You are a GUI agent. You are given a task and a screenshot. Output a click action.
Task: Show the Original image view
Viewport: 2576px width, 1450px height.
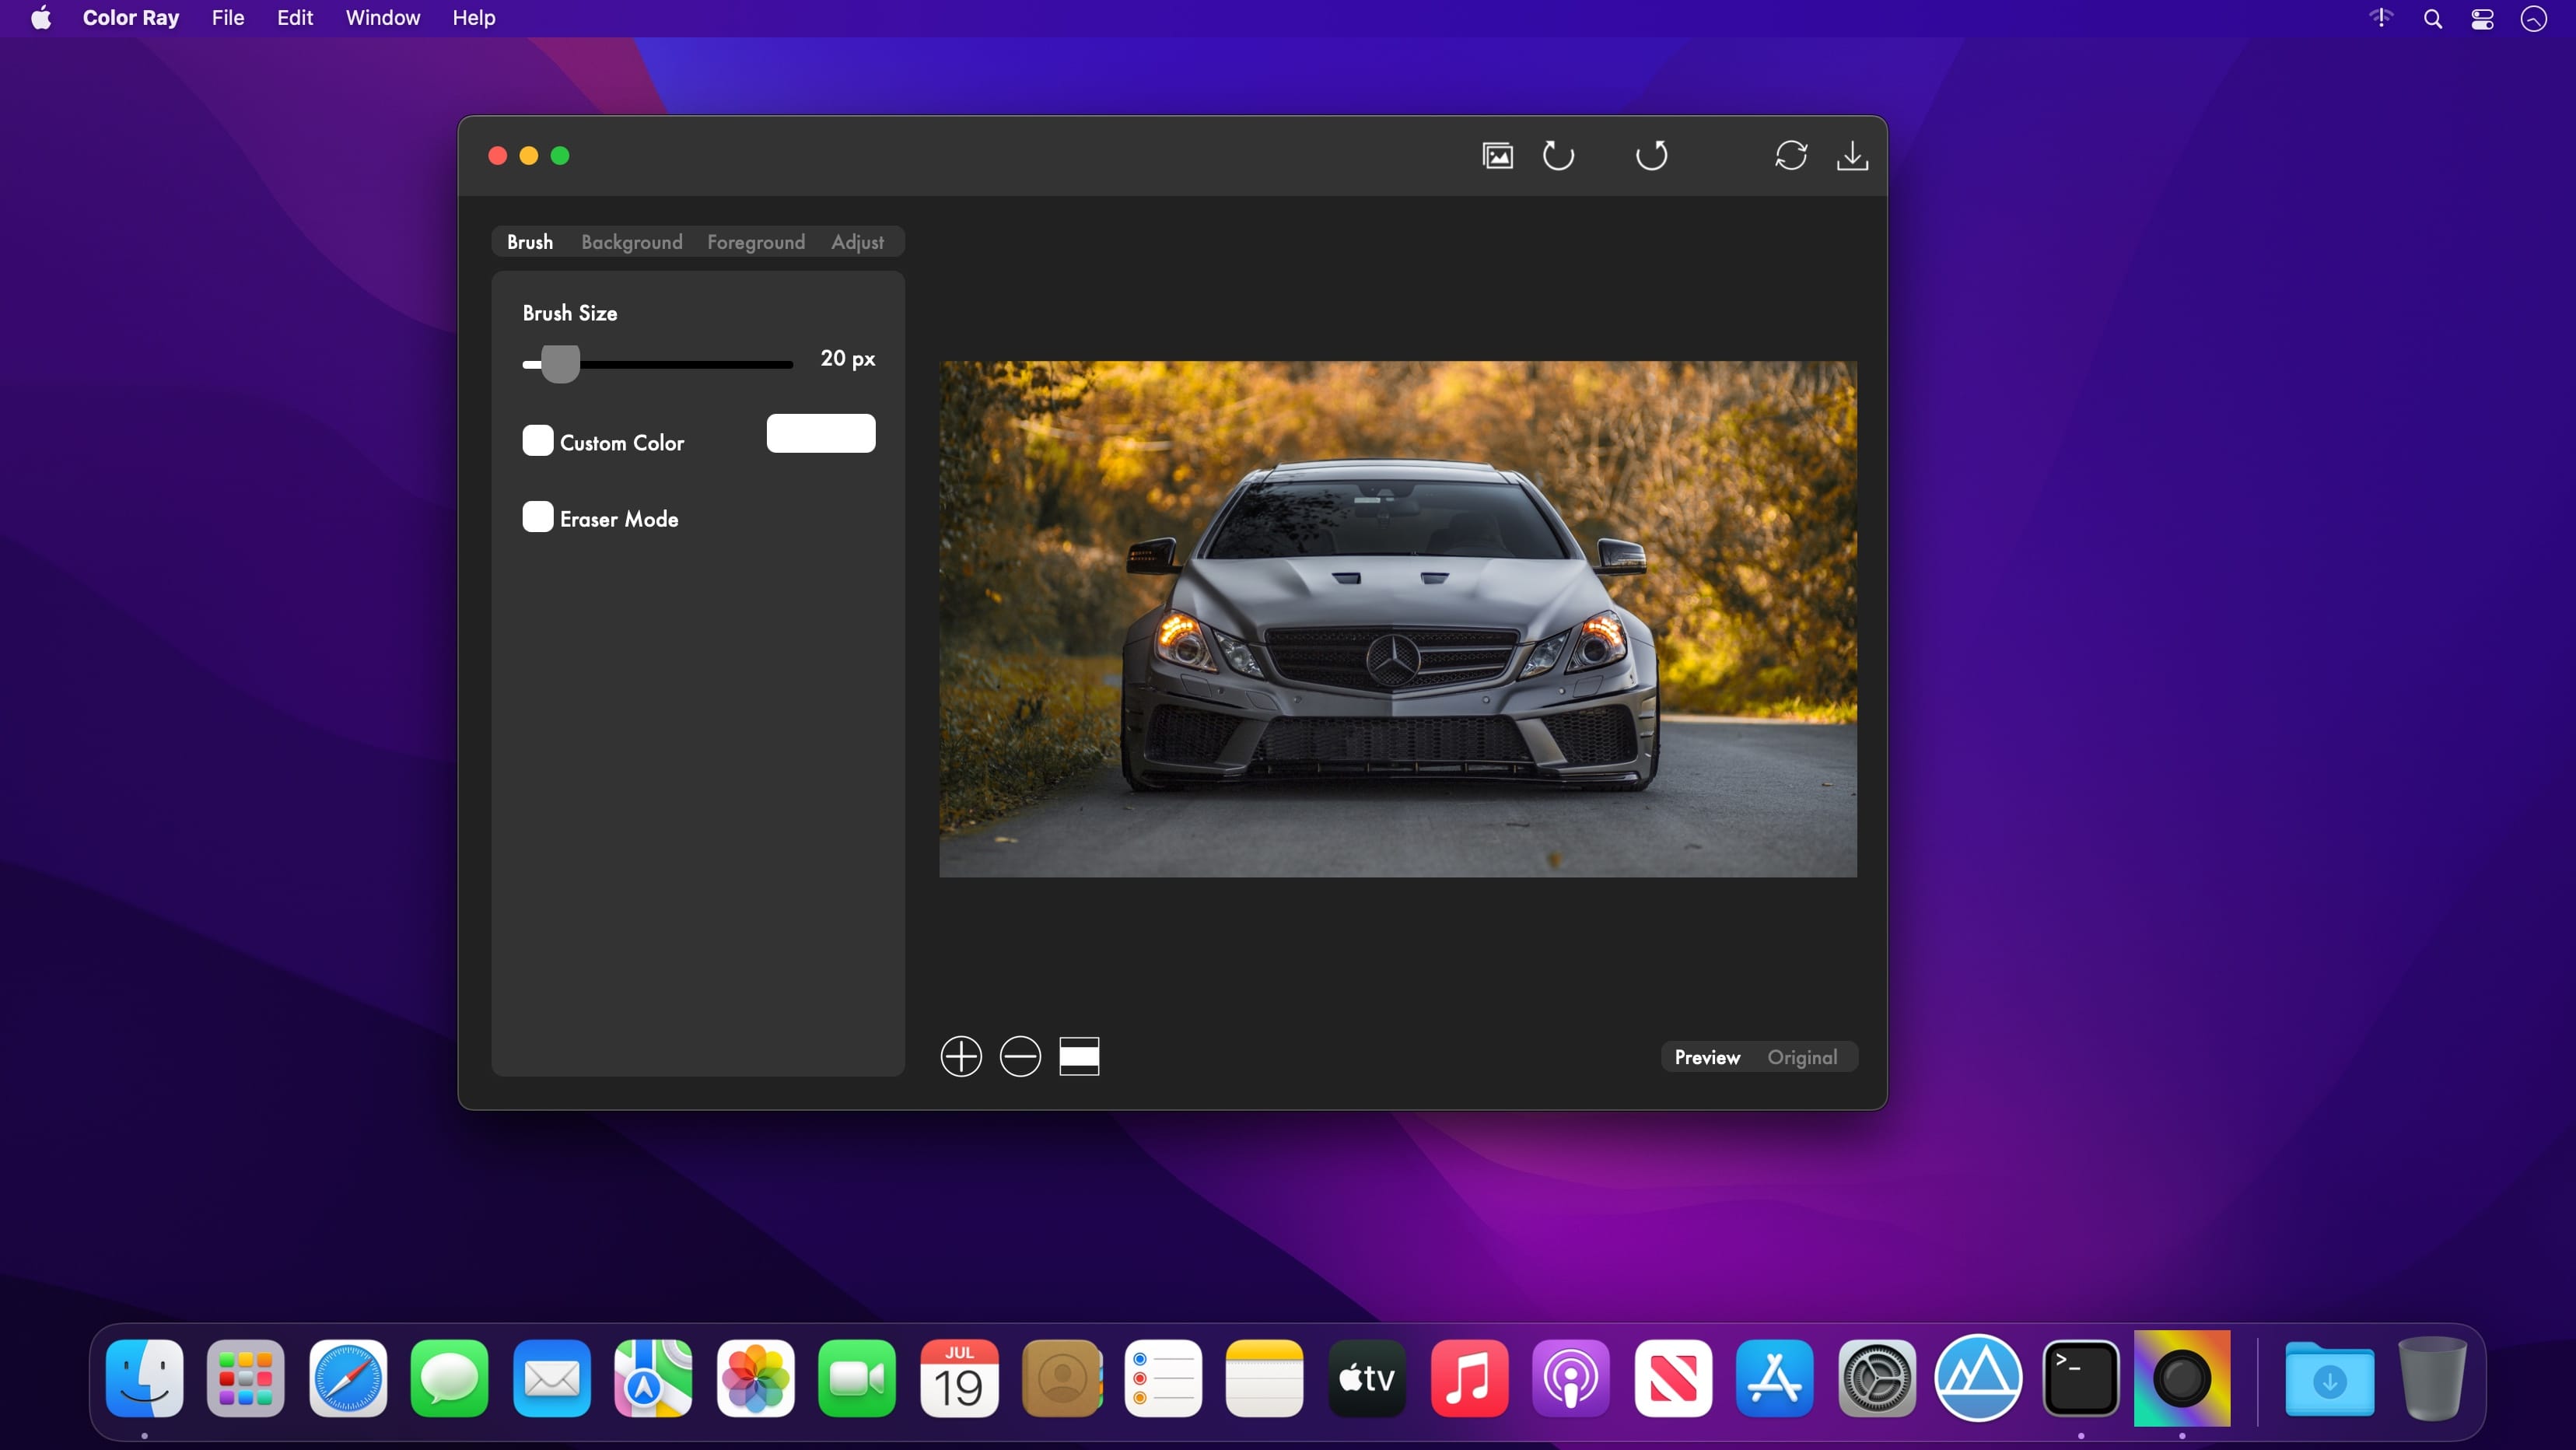pos(1802,1057)
